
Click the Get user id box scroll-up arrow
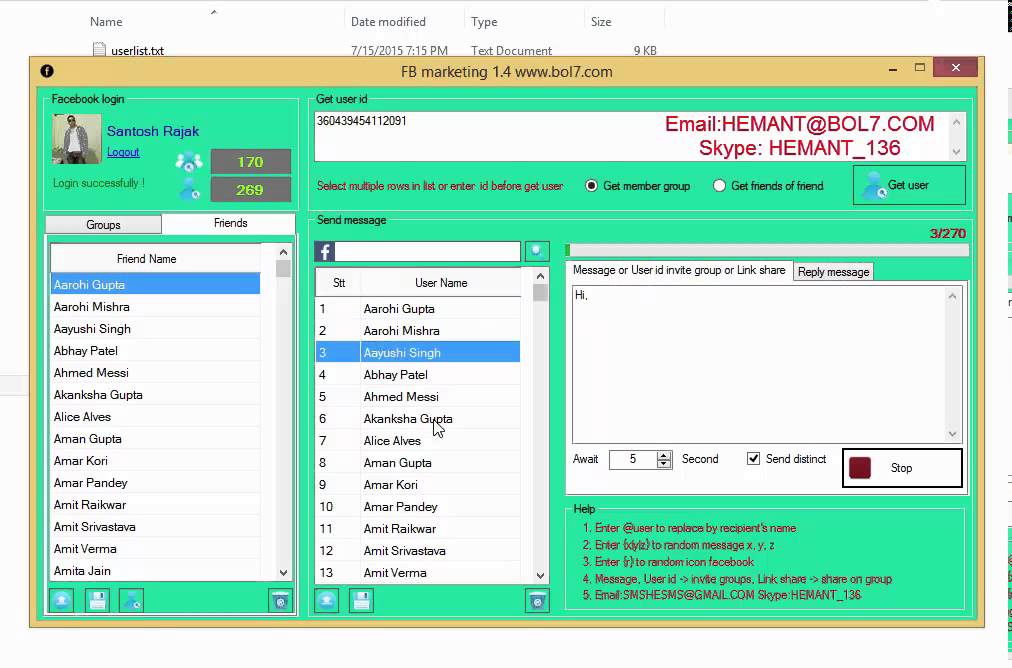[x=956, y=121]
